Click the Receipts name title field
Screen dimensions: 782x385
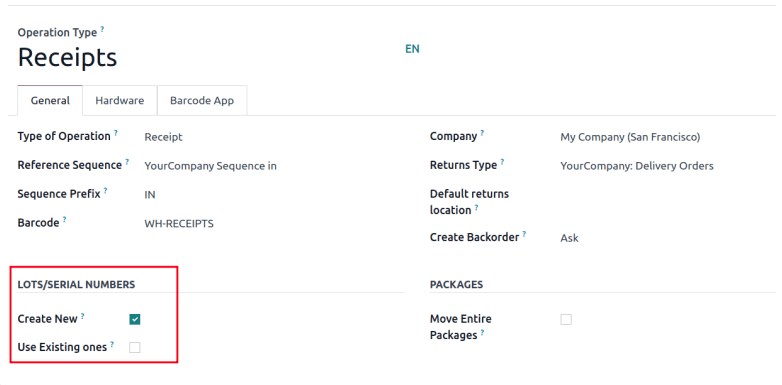coord(208,57)
